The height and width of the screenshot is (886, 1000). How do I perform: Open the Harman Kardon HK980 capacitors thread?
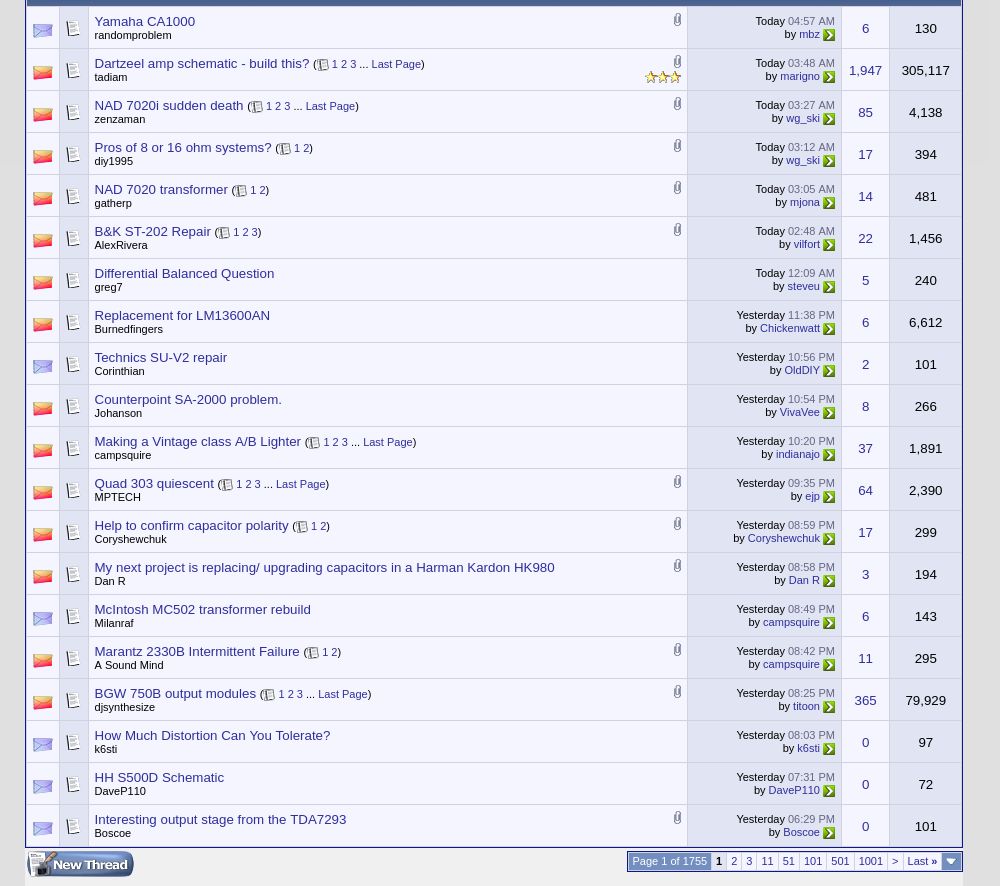coord(325,568)
